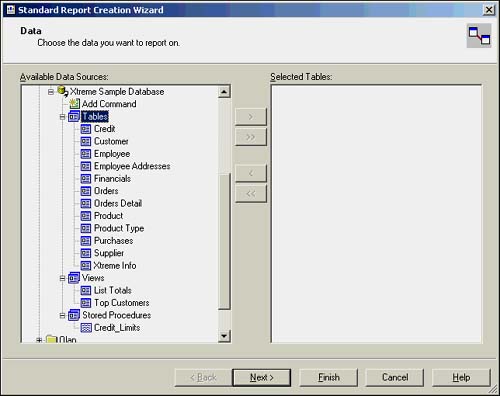Collapse the Stored Procedures node
The height and width of the screenshot is (396, 500).
[62, 316]
